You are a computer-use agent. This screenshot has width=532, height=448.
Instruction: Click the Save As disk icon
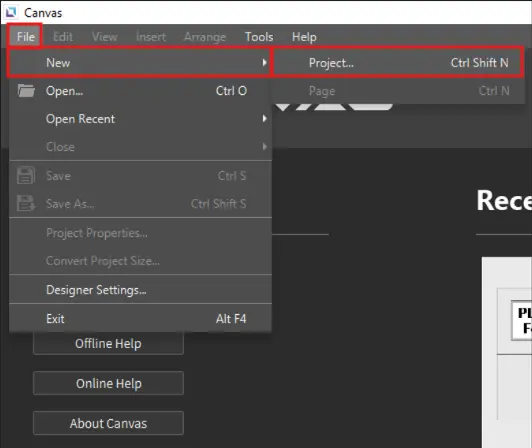[26, 203]
